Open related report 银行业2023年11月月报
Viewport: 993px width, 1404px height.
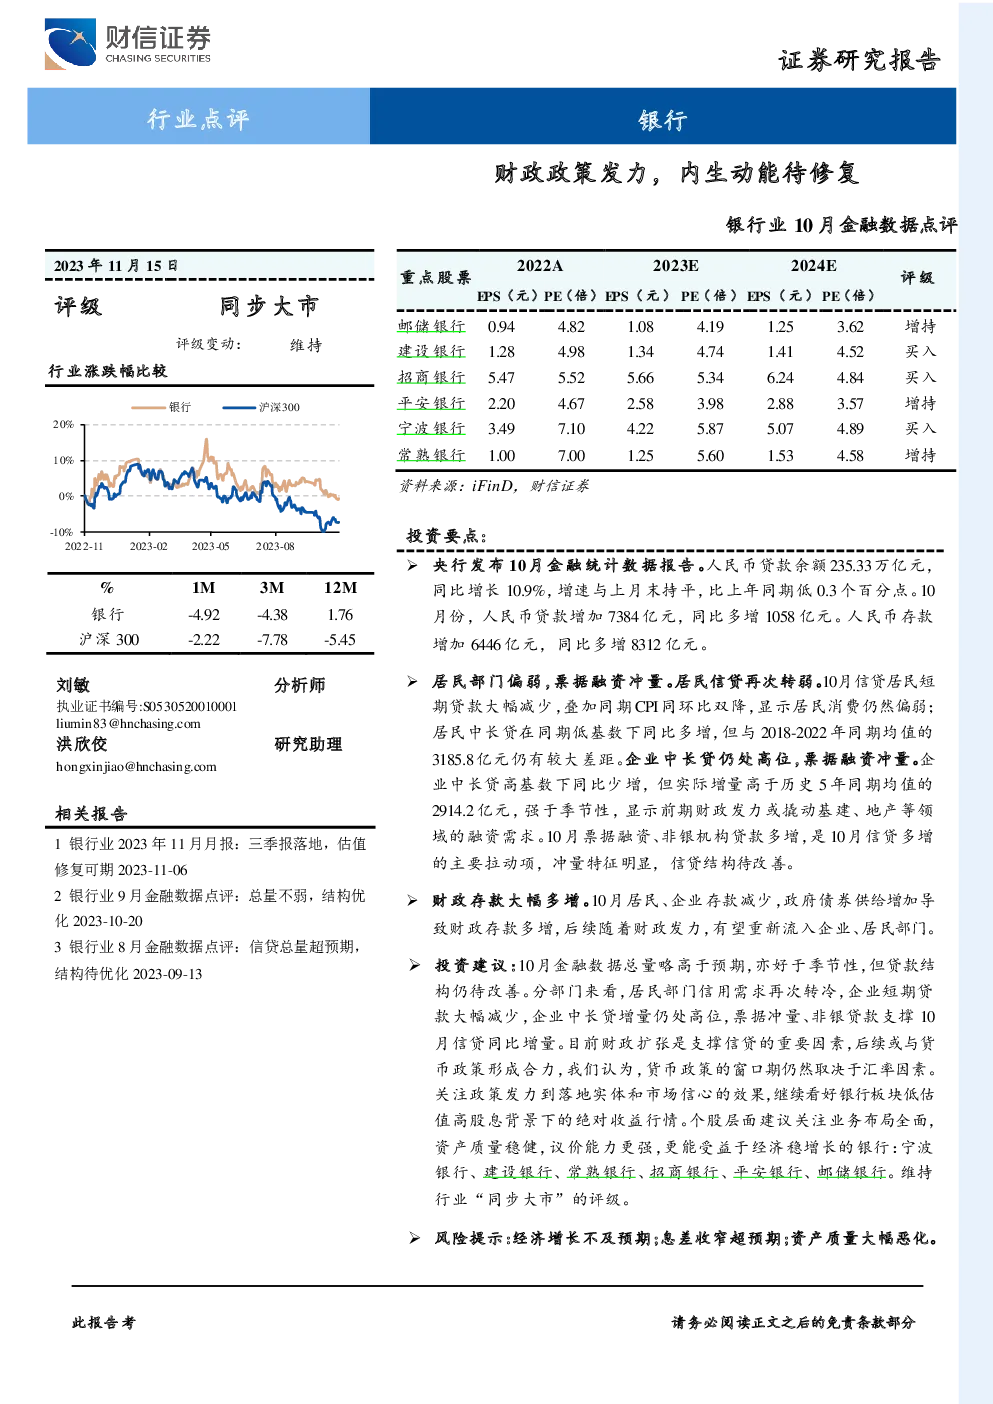point(210,857)
